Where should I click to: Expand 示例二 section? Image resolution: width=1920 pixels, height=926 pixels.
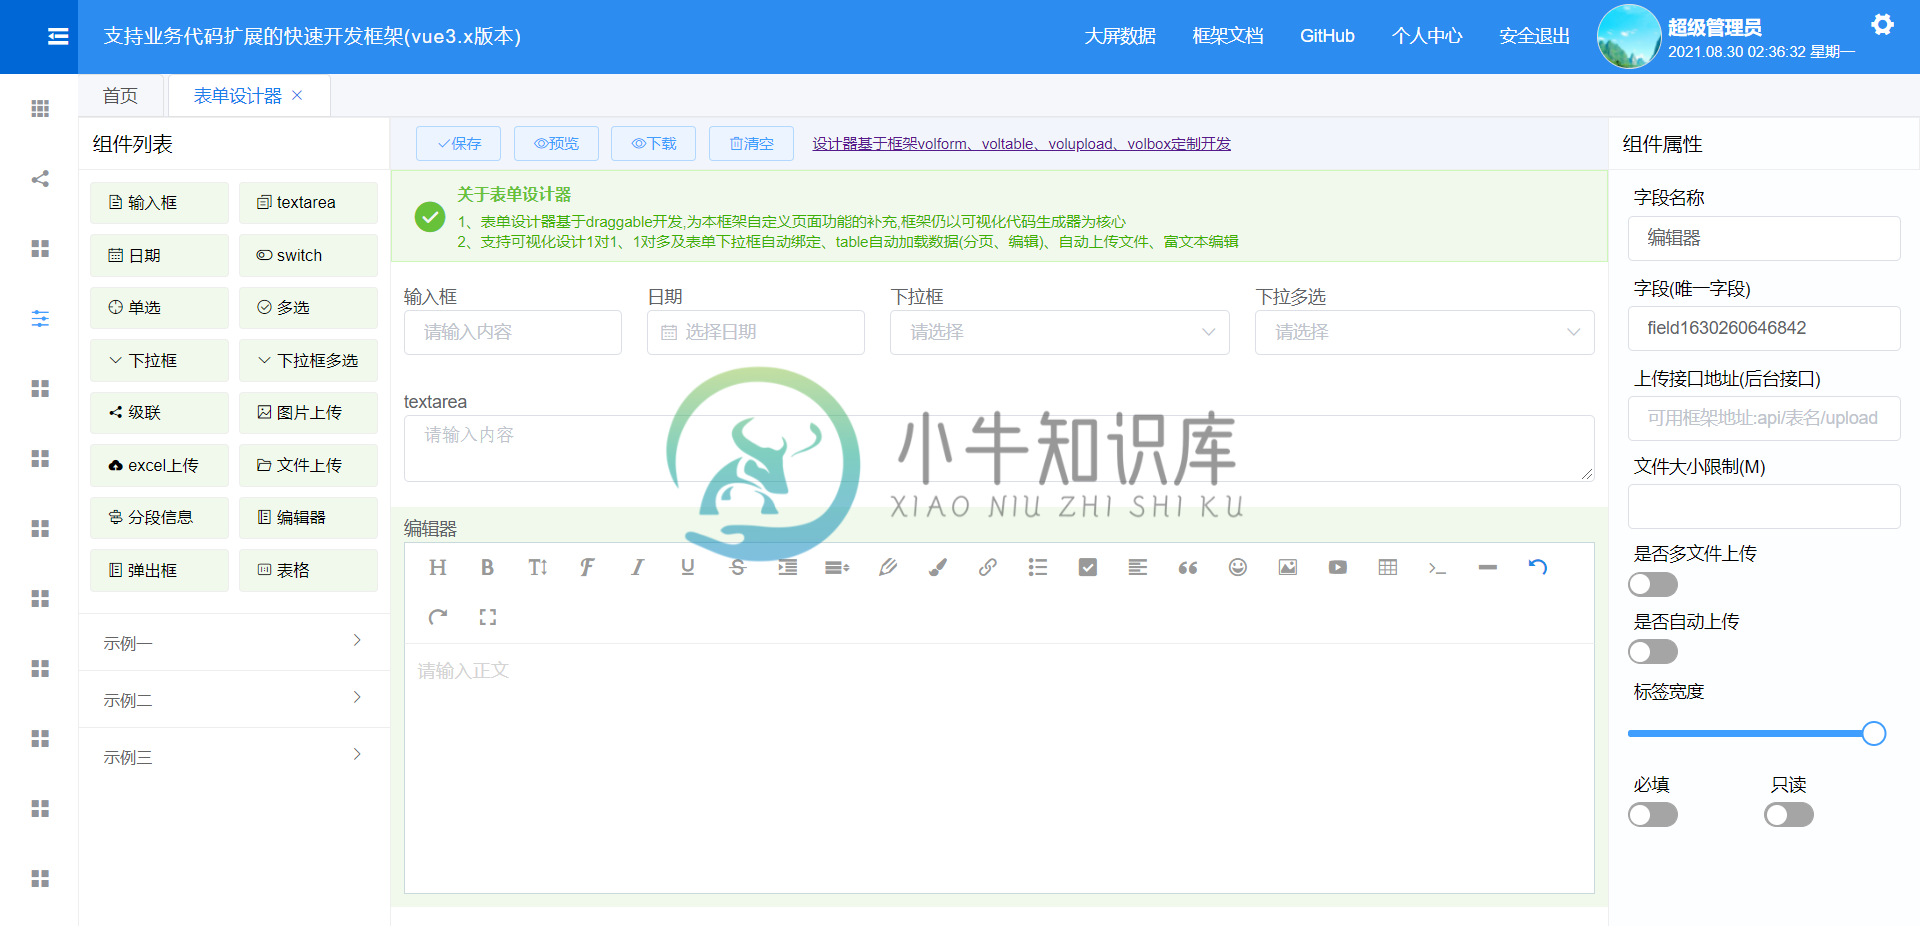coord(234,699)
